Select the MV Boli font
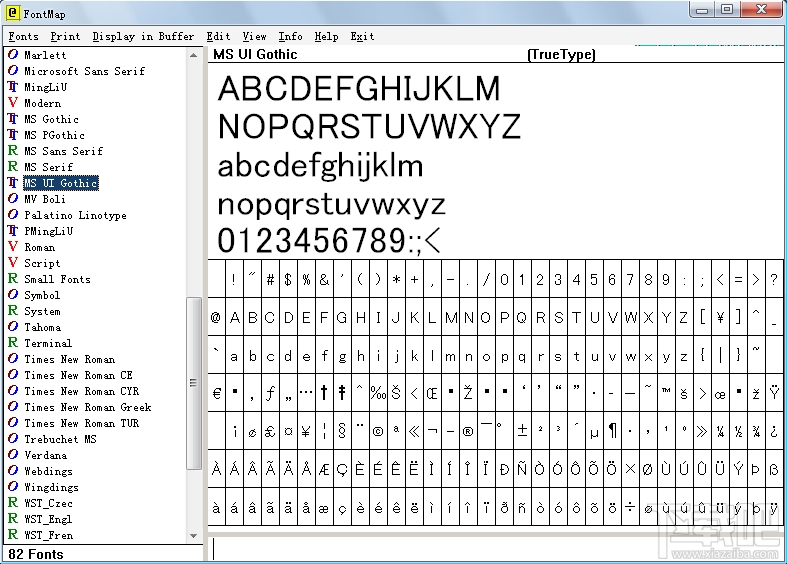787x564 pixels. tap(45, 199)
